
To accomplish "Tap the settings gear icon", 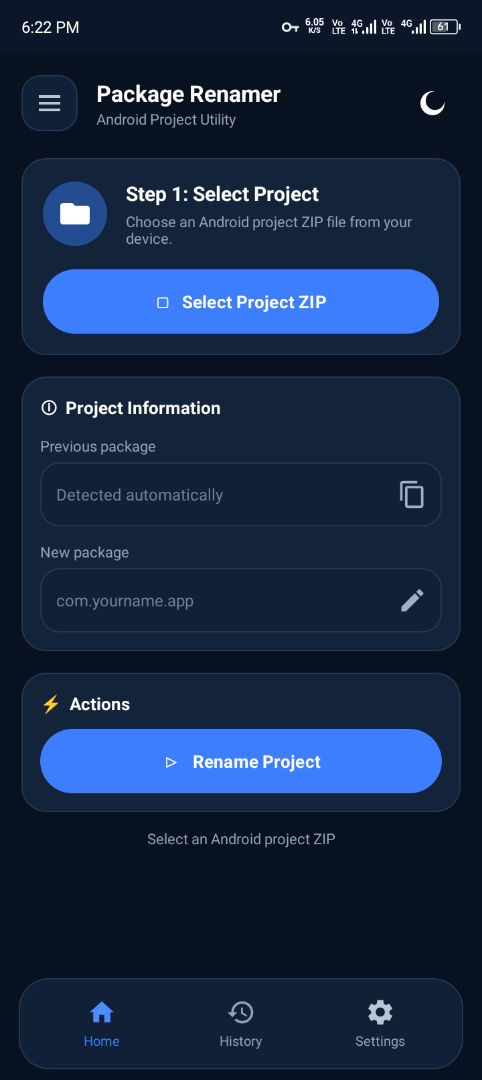I will click(x=380, y=1012).
